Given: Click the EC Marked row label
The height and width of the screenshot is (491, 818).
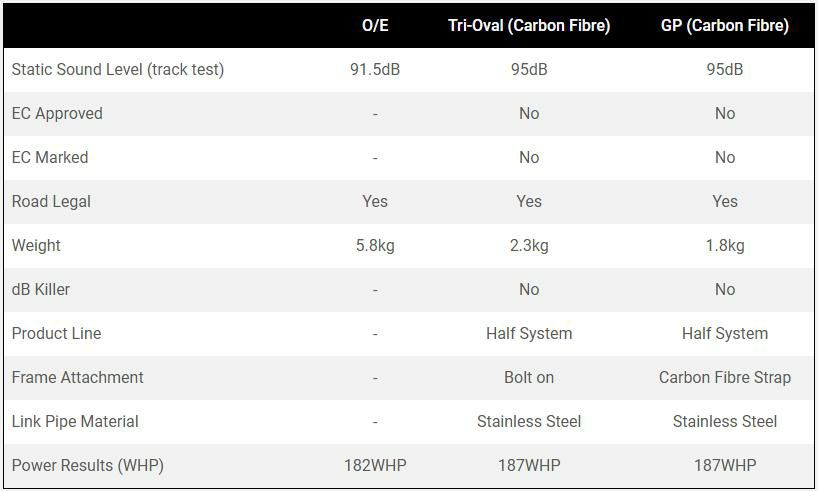Looking at the screenshot, I should tap(50, 158).
